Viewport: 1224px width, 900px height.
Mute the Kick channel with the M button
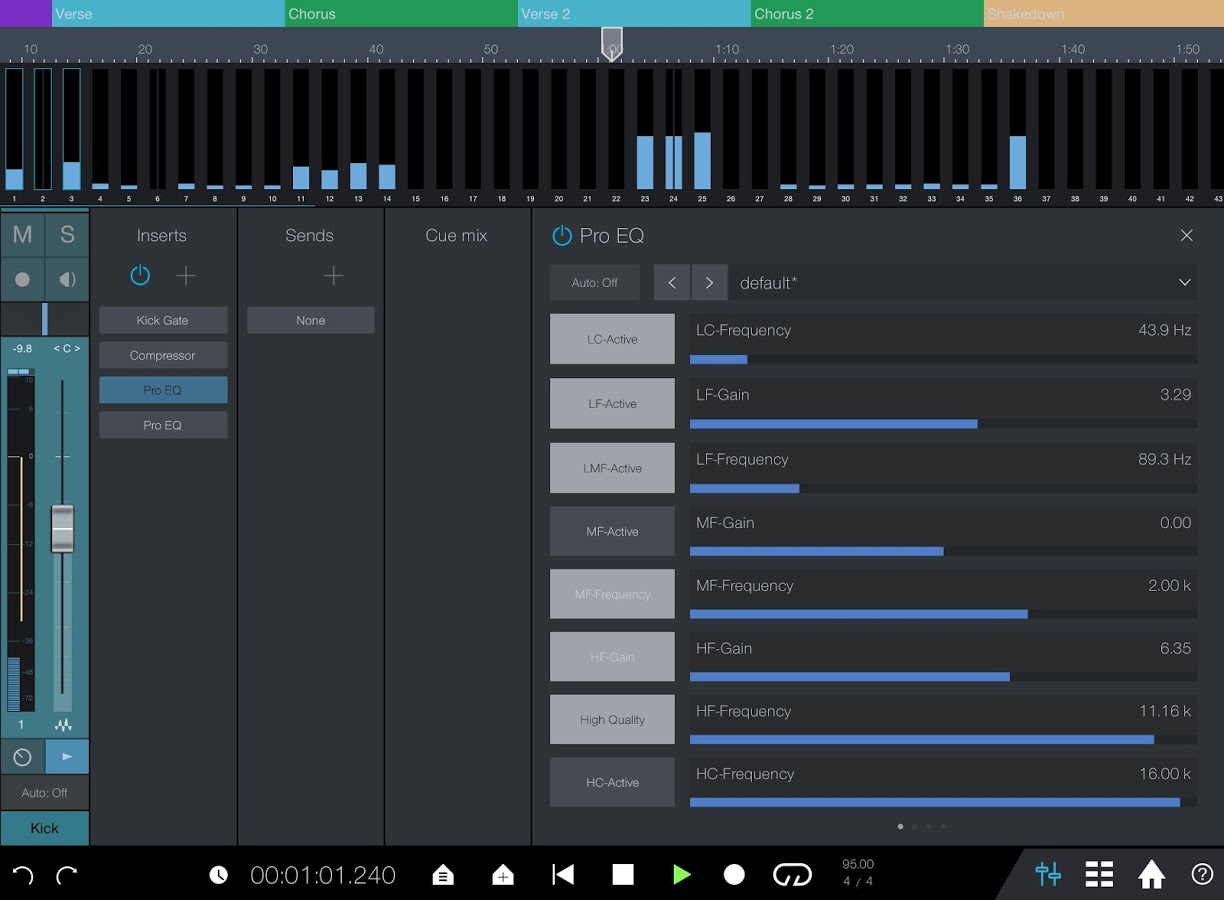point(22,235)
